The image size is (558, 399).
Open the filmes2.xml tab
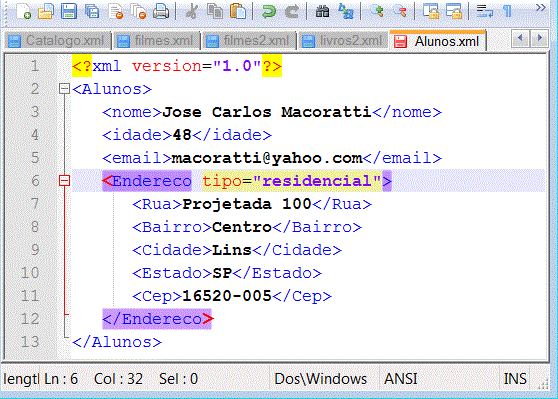pos(249,41)
